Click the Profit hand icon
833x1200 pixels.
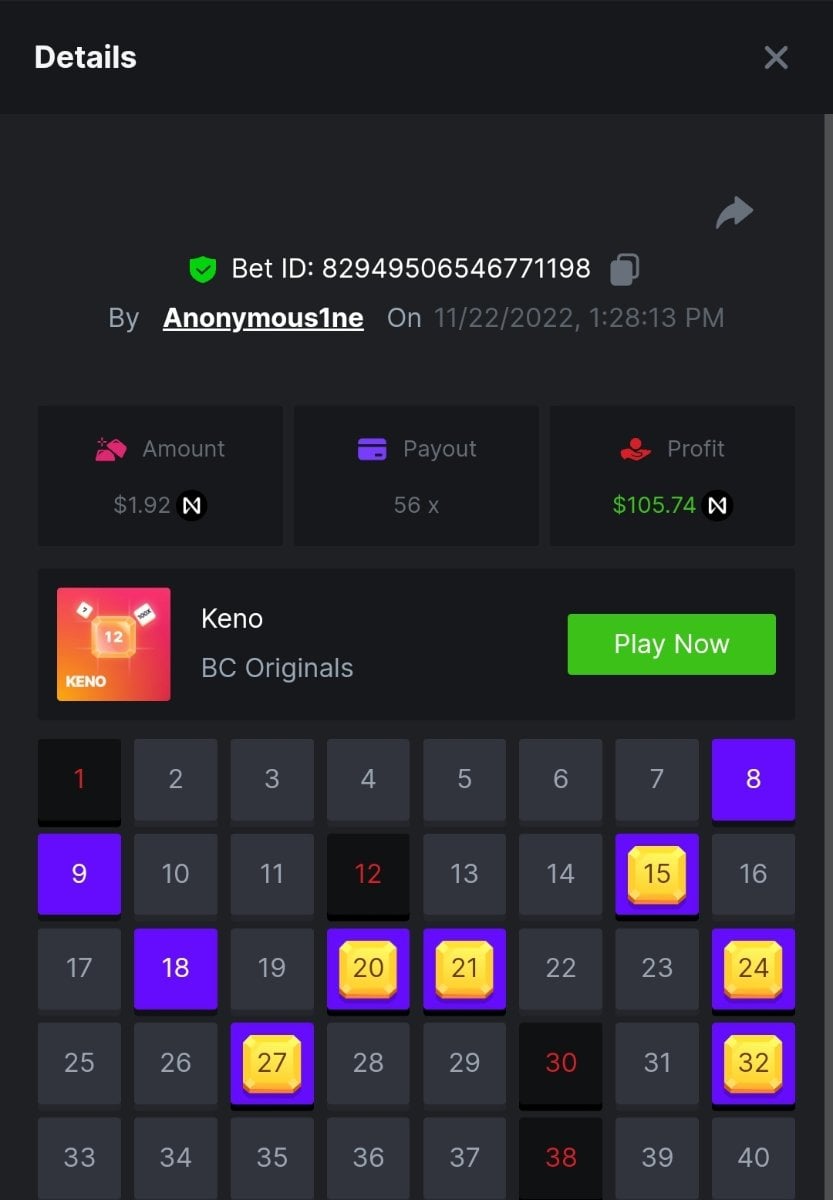point(636,449)
